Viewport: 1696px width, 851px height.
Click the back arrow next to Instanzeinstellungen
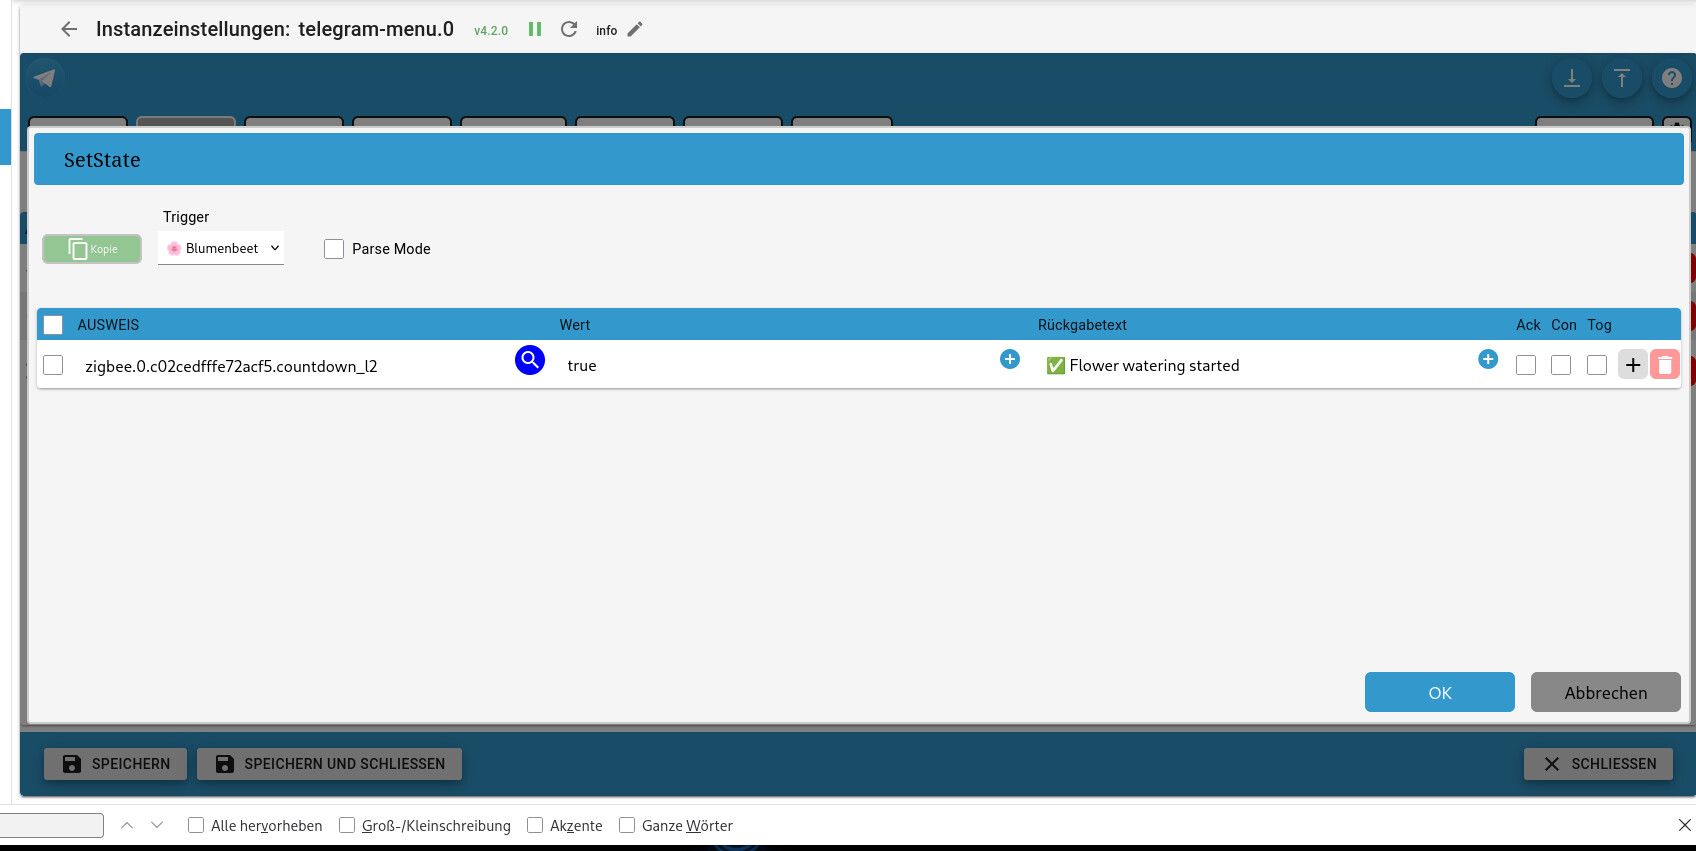tap(69, 29)
